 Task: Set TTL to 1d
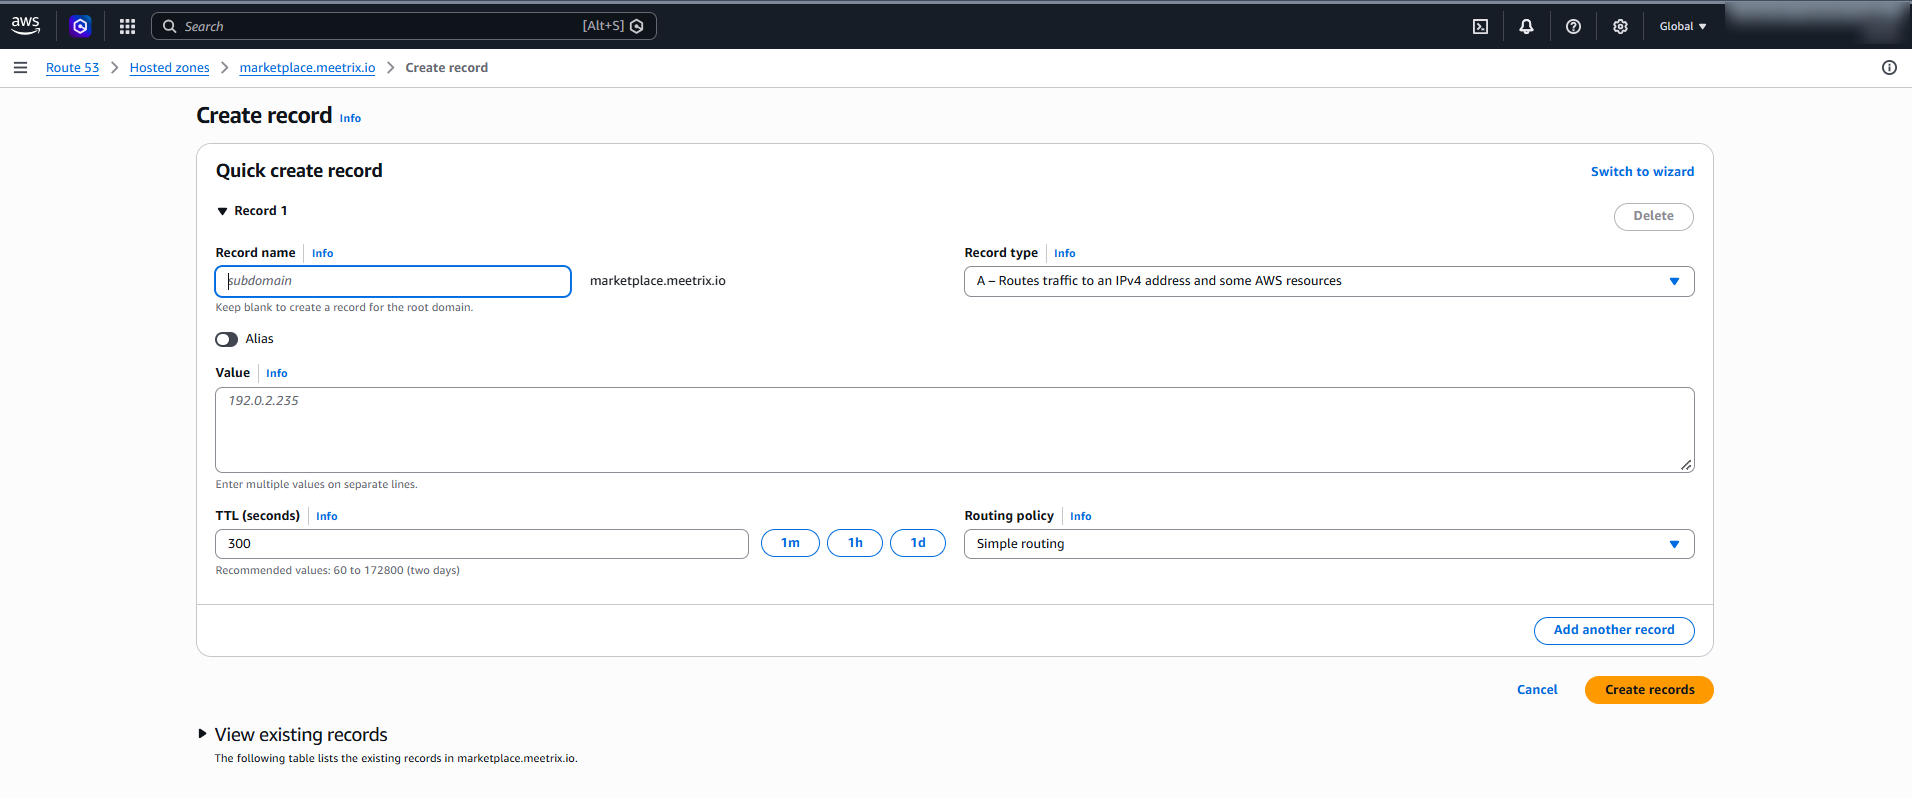click(918, 543)
